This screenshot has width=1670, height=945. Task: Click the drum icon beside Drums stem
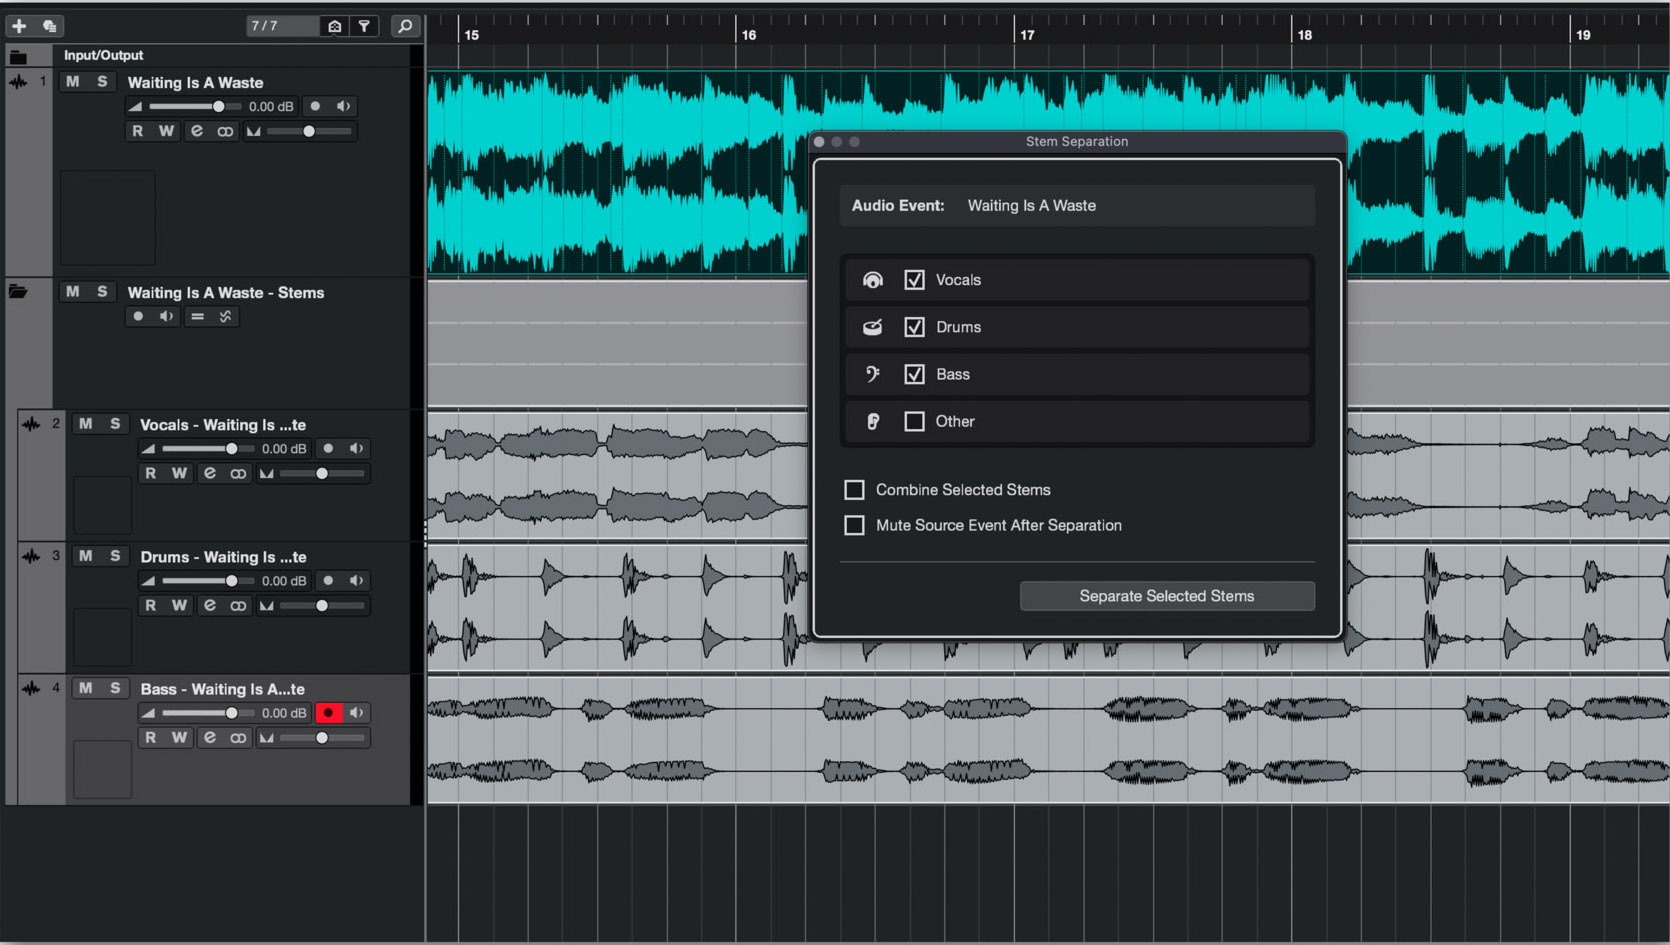tap(872, 326)
